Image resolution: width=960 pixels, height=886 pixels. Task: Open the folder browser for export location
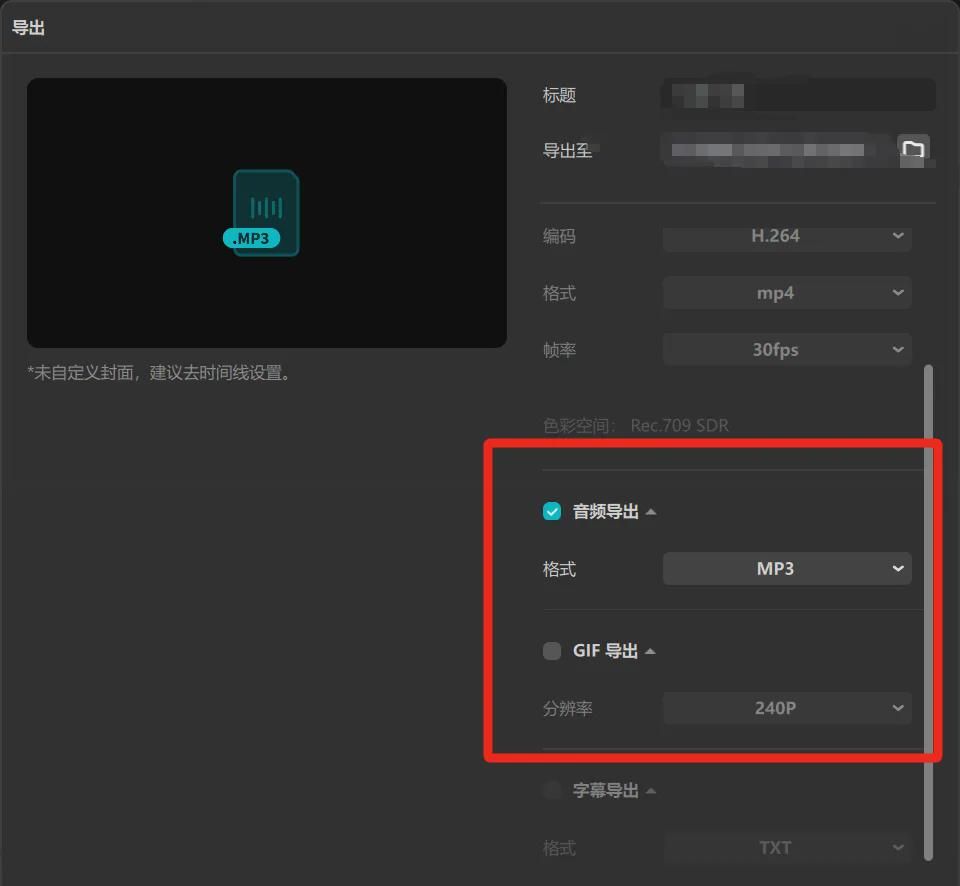[x=914, y=150]
